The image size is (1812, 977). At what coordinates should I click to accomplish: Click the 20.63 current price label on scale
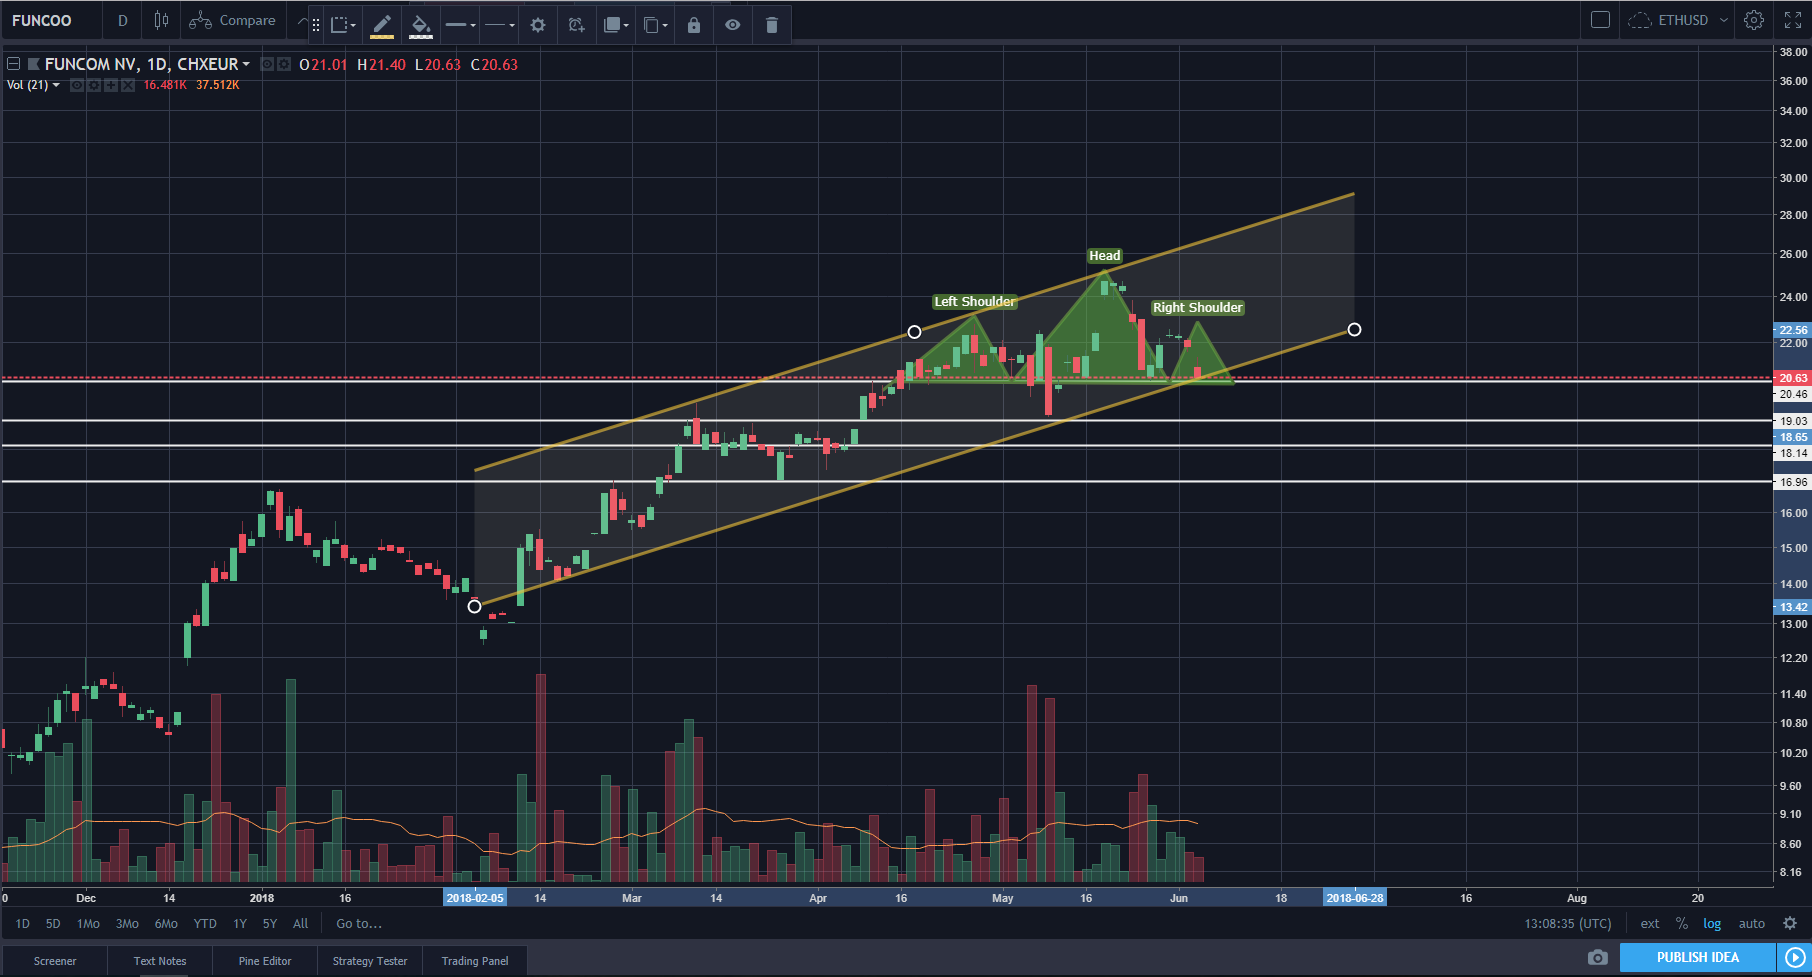coord(1793,378)
